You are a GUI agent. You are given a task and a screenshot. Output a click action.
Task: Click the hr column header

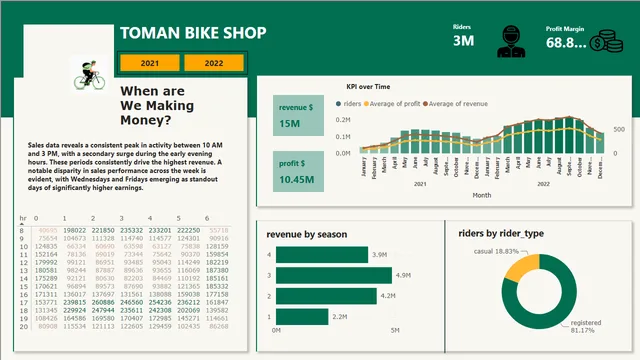[23, 218]
